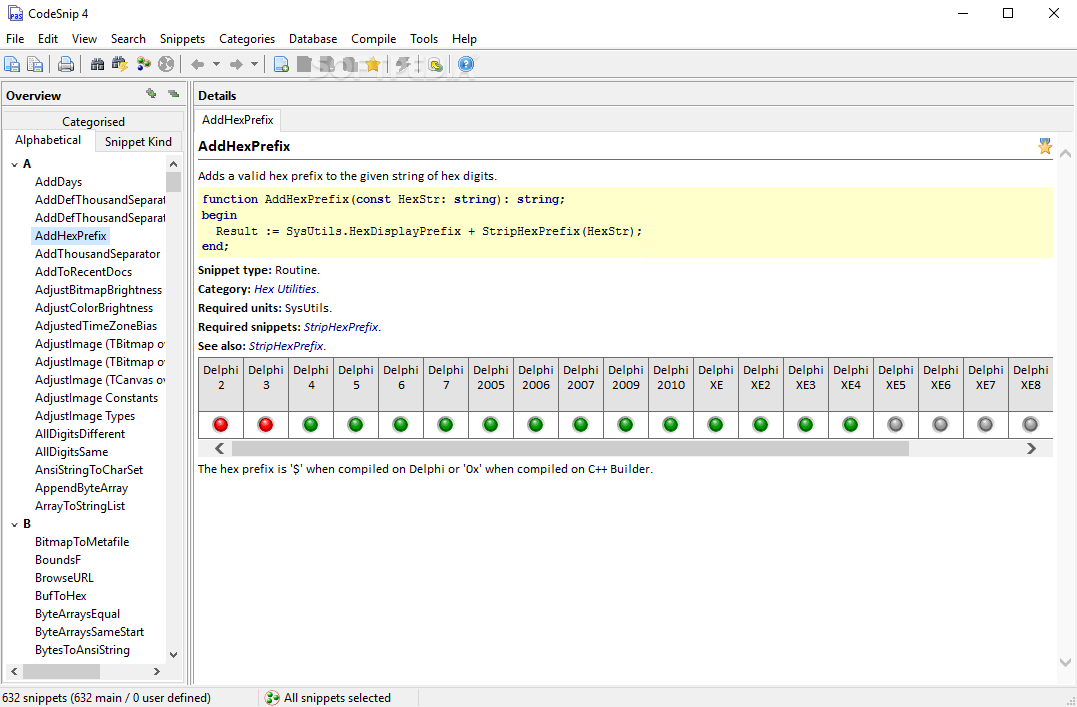This screenshot has width=1077, height=707.
Task: Click the Overview tree's up scroll arrow
Action: [x=173, y=164]
